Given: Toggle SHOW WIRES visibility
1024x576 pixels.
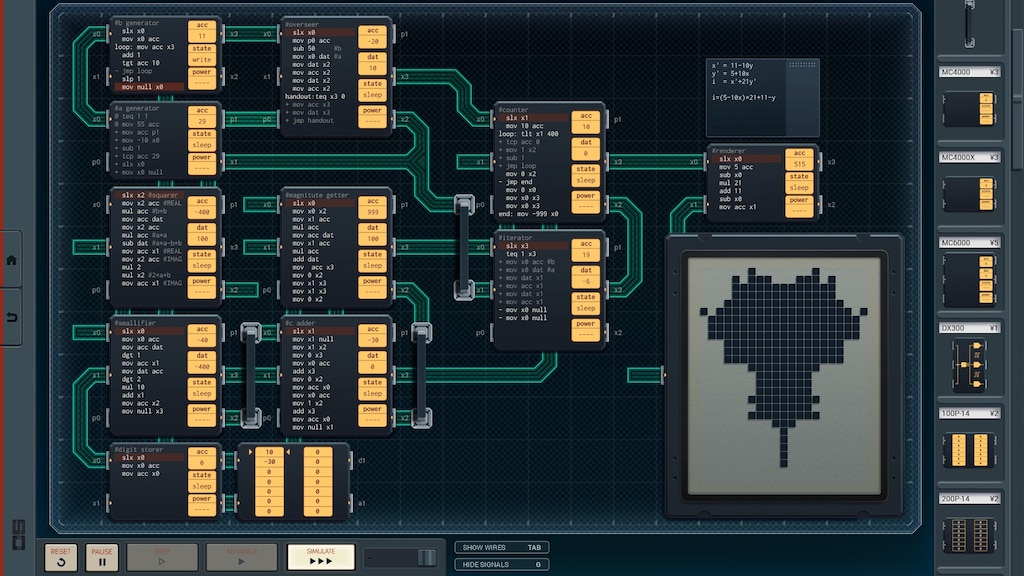Looking at the screenshot, I should 500,547.
